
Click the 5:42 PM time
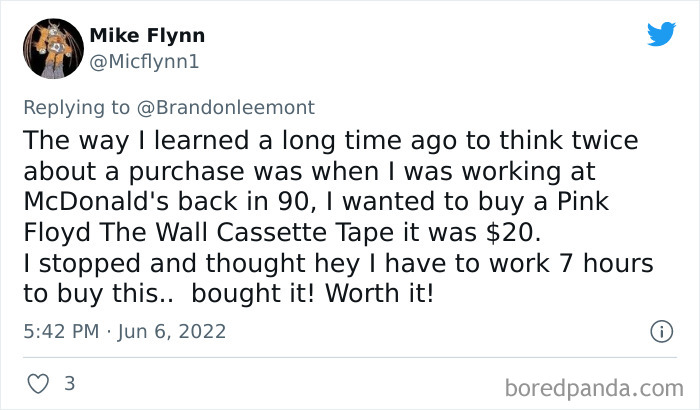click(x=58, y=331)
